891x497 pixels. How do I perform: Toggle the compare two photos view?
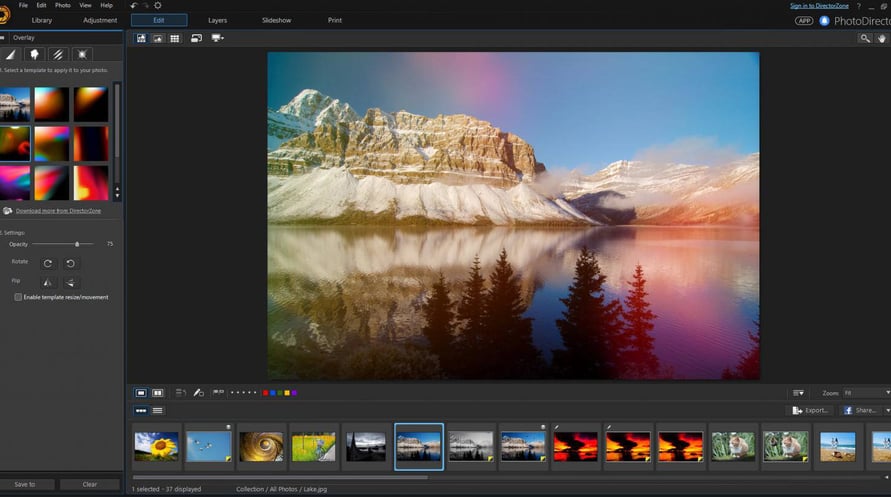[x=157, y=393]
